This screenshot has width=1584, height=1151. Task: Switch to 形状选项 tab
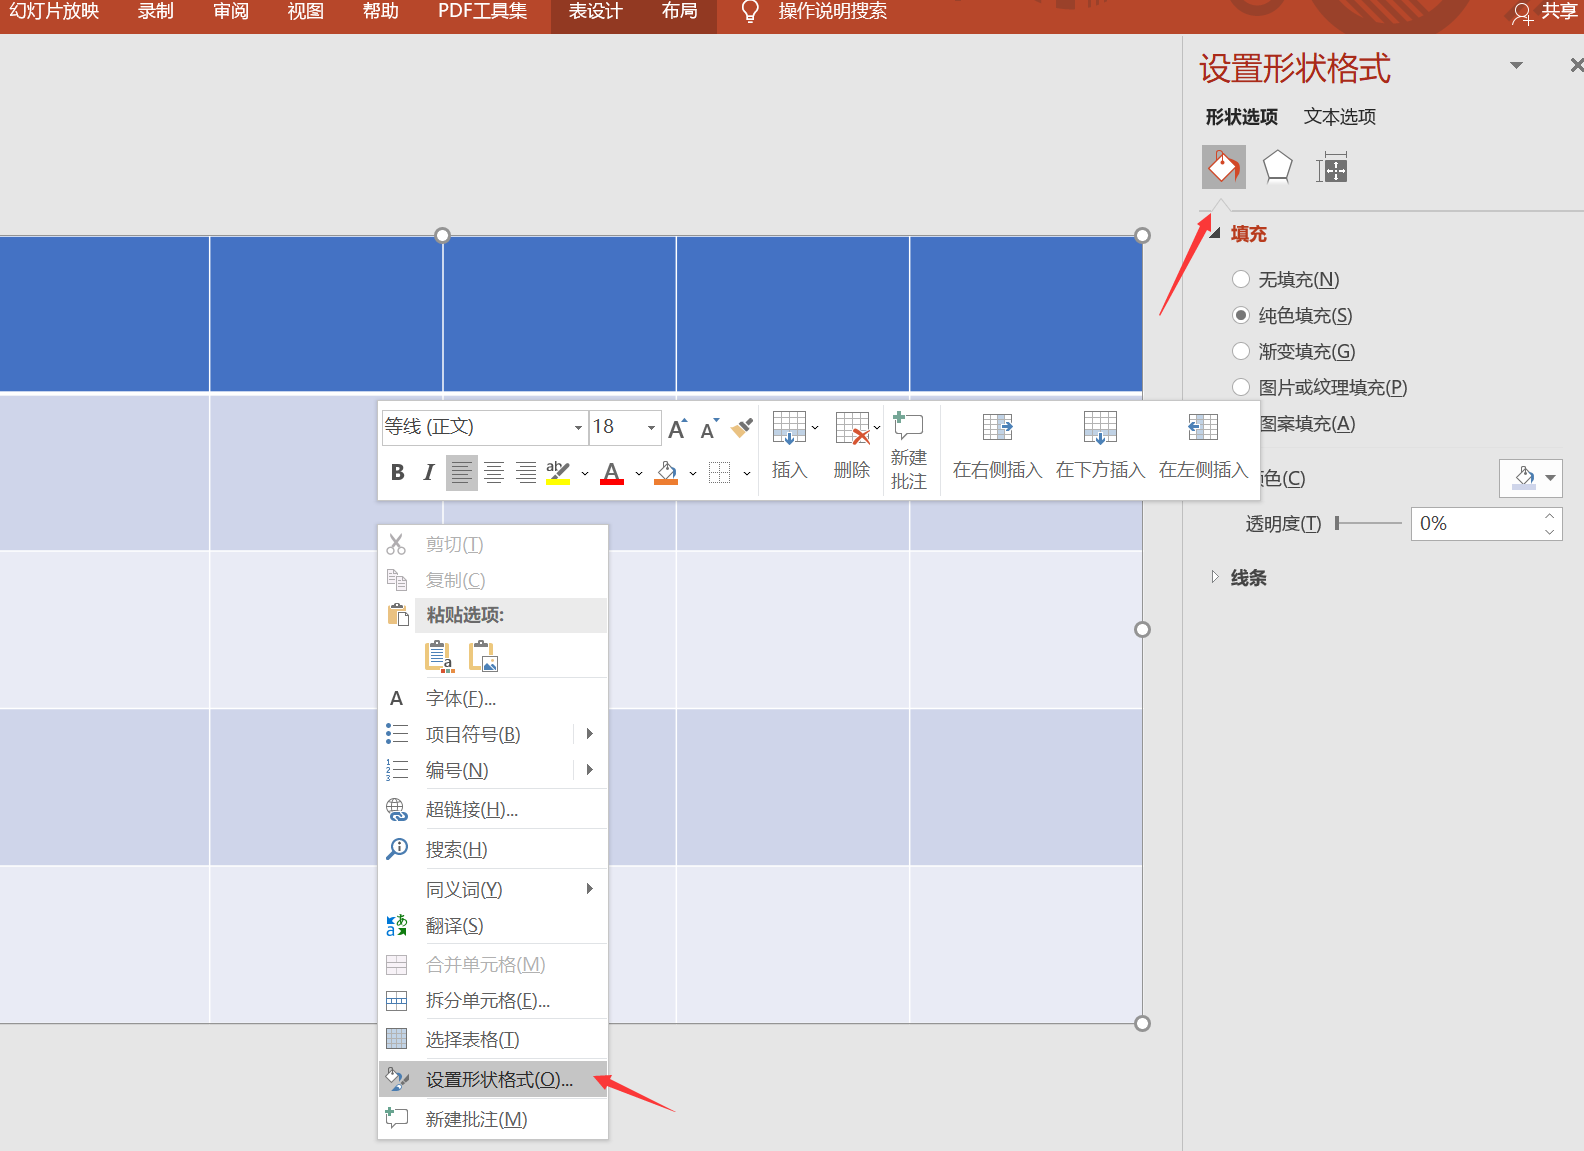pos(1242,117)
